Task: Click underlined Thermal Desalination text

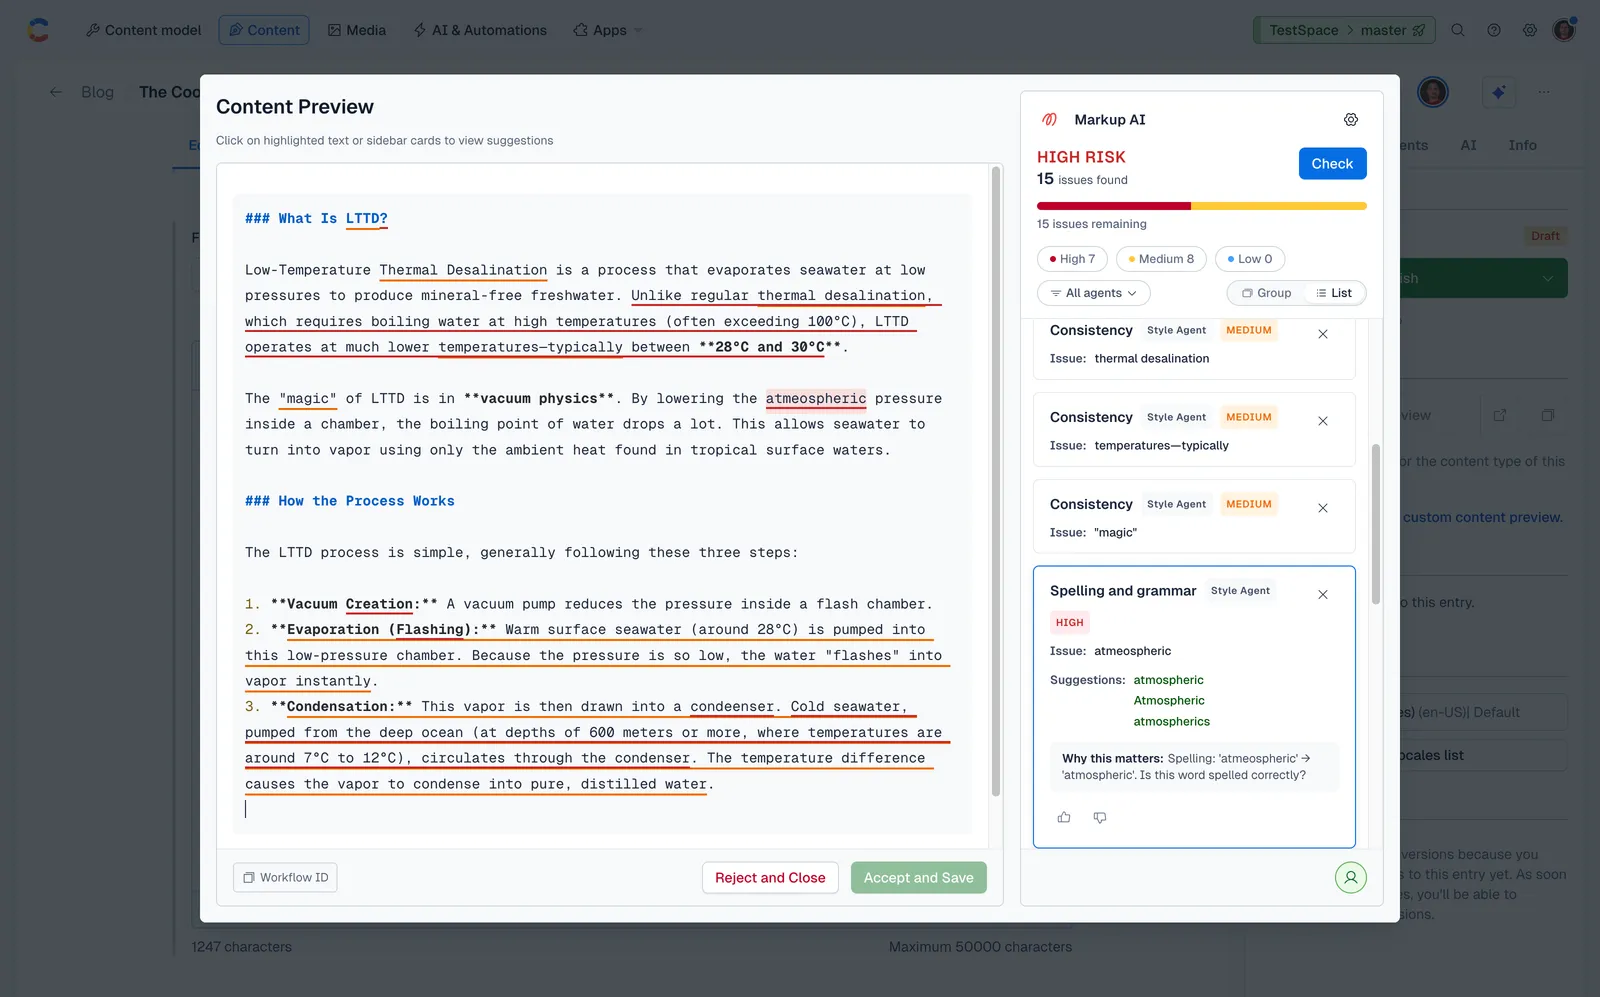Action: point(463,270)
